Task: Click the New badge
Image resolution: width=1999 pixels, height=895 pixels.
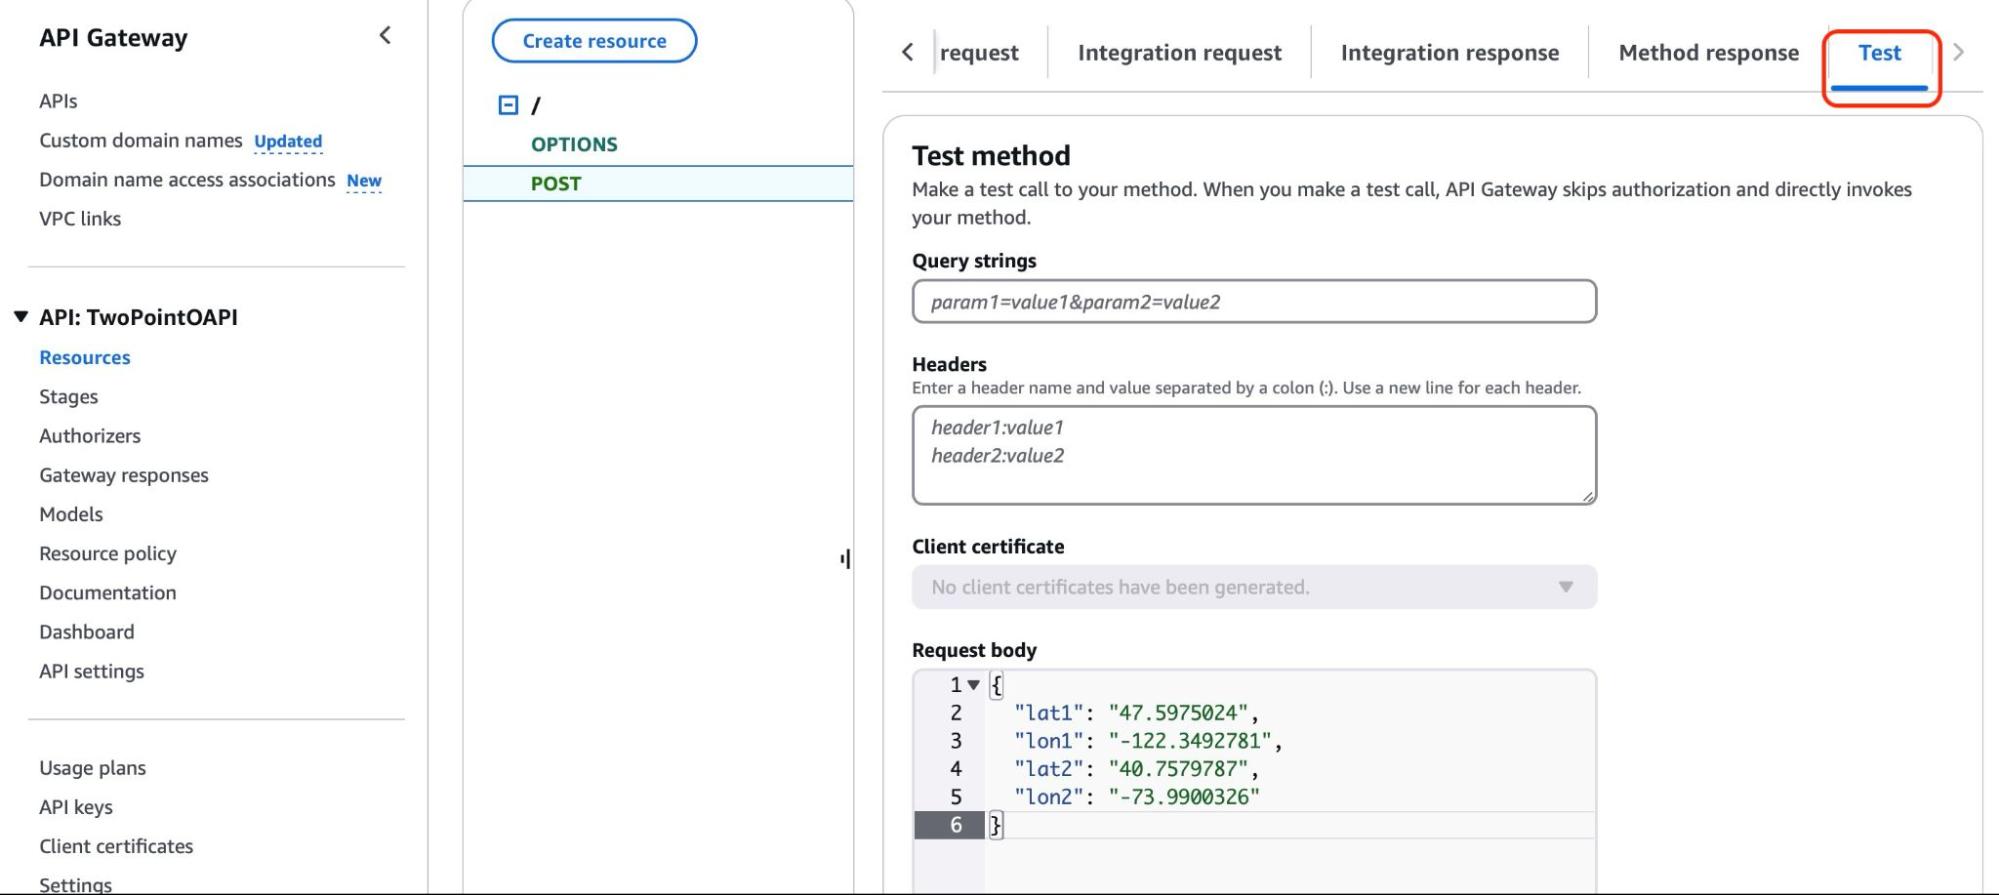Action: click(364, 181)
